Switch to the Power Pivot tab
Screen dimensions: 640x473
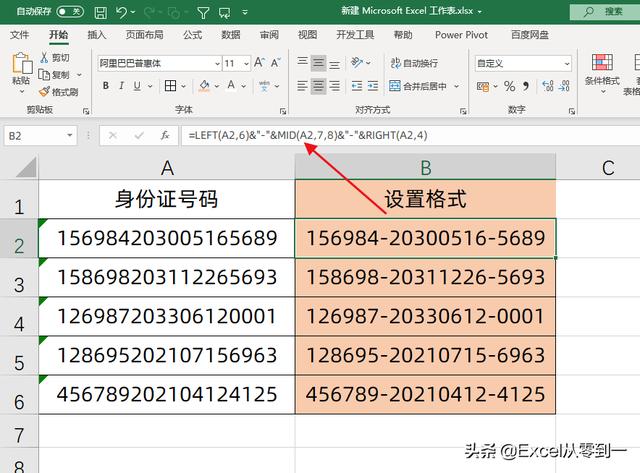tap(461, 35)
